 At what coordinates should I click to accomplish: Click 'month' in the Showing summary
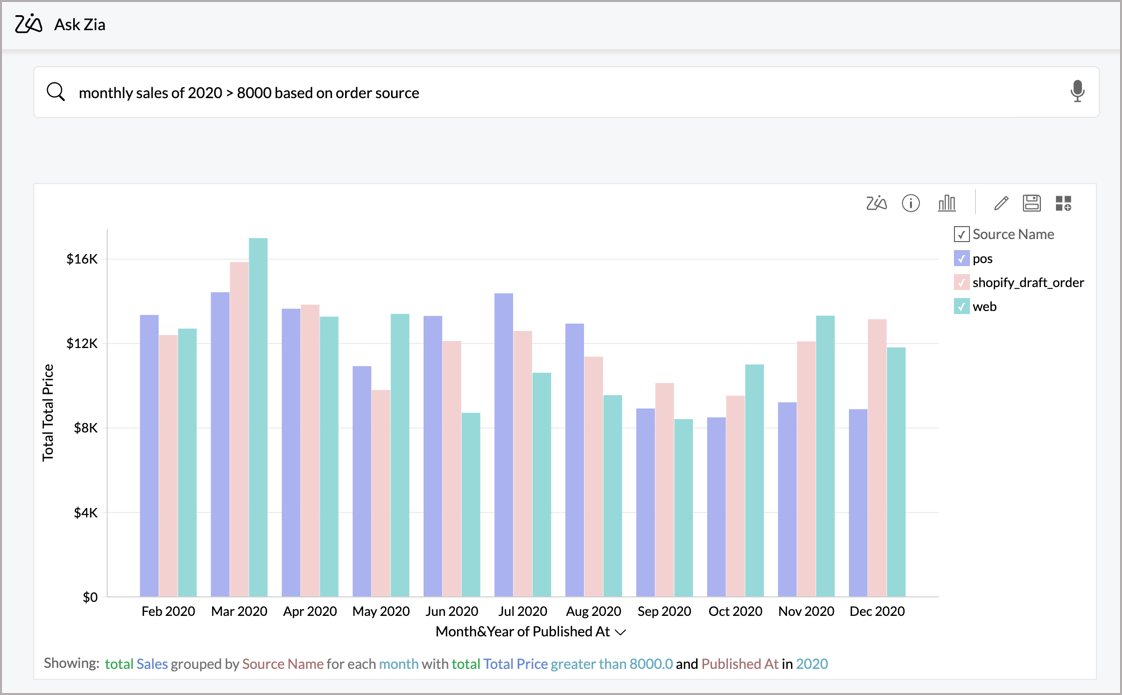point(398,663)
